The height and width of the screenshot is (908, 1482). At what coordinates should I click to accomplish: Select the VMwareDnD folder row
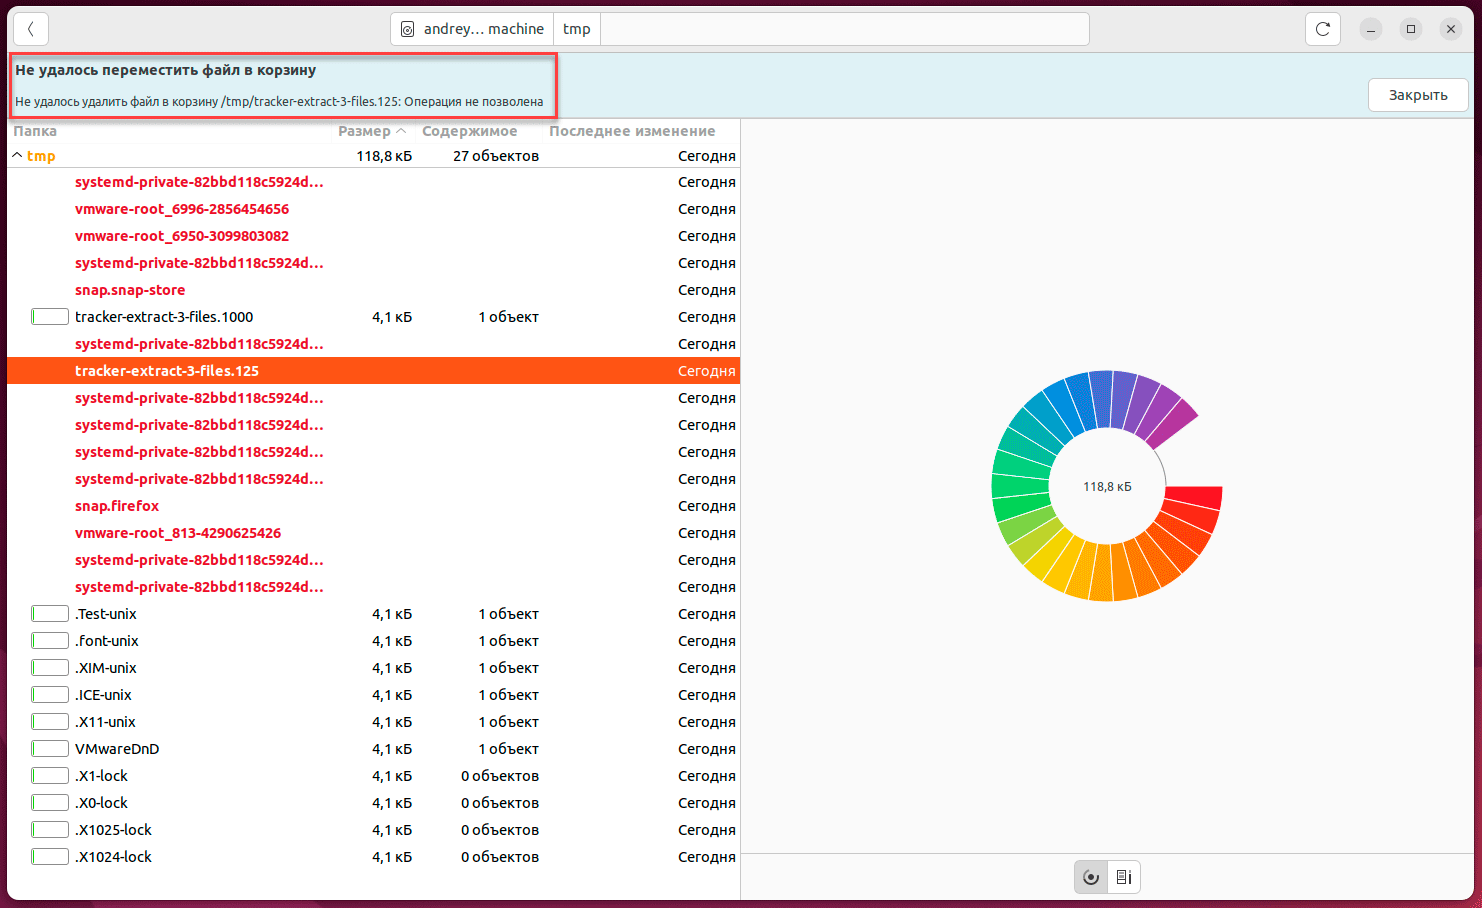pyautogui.click(x=117, y=749)
